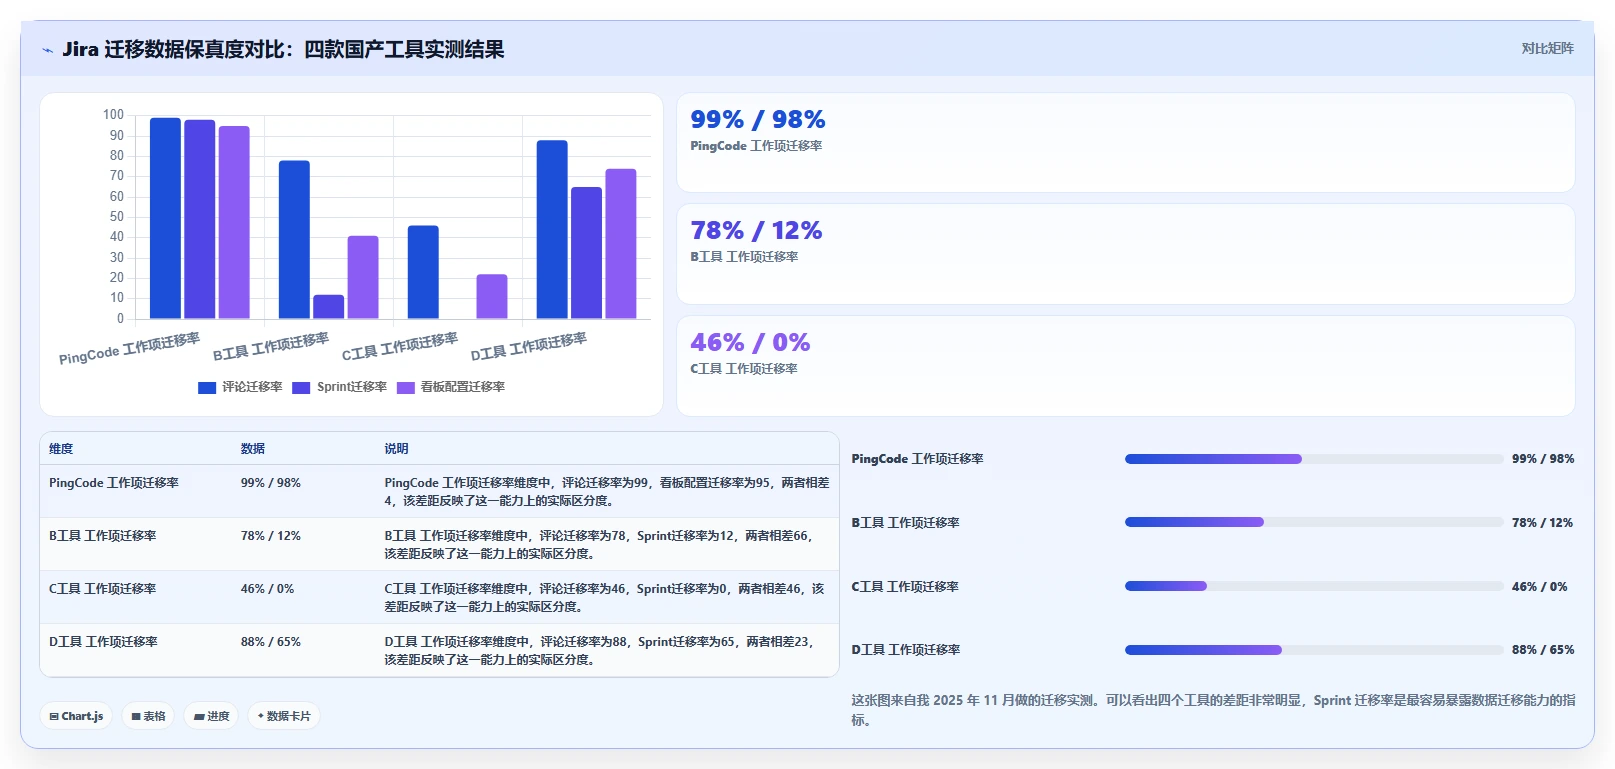Click the PingCode 工作项迁移率 progress bar
1615x769 pixels.
[1314, 459]
